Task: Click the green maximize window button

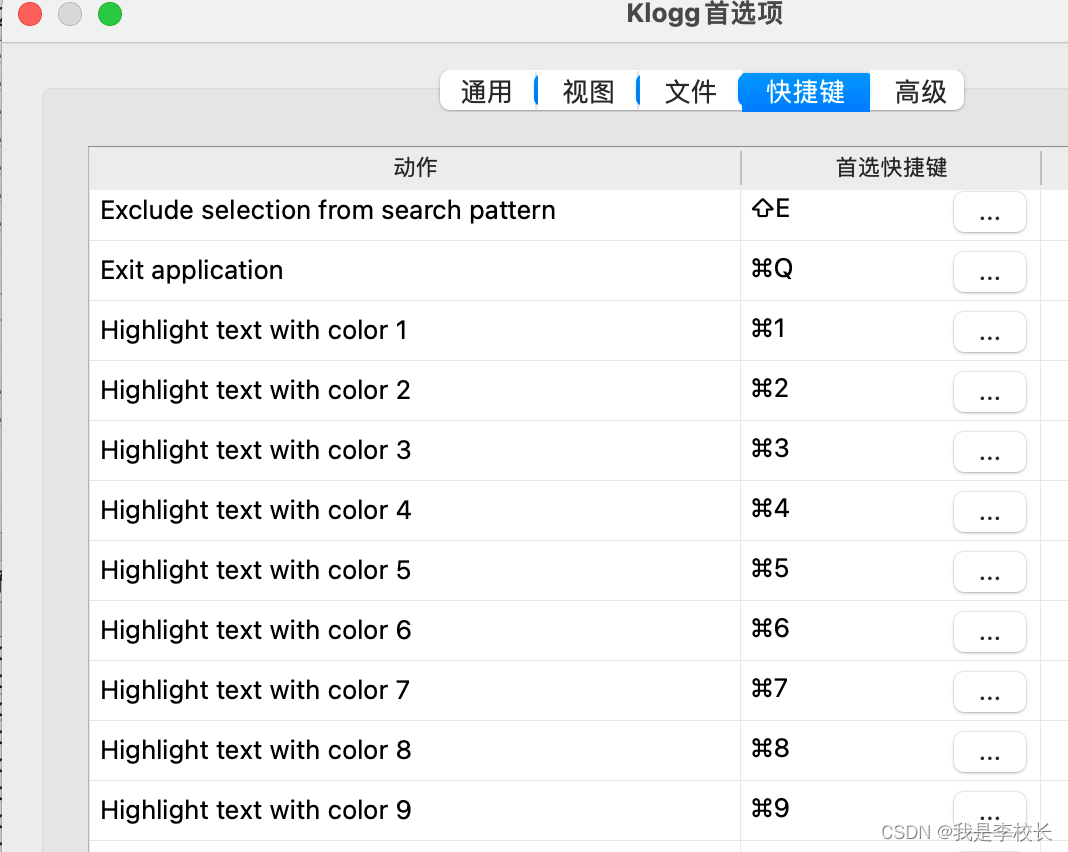Action: coord(110,14)
